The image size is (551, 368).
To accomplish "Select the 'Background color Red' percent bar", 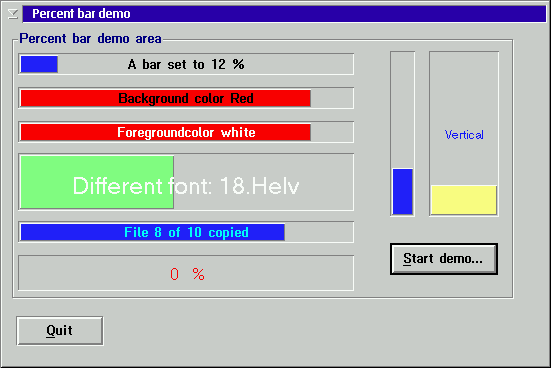I will click(x=186, y=98).
